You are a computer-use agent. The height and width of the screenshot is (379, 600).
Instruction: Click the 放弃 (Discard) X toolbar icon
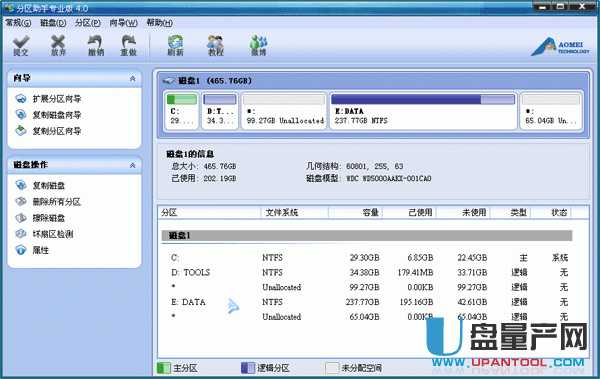click(x=58, y=46)
